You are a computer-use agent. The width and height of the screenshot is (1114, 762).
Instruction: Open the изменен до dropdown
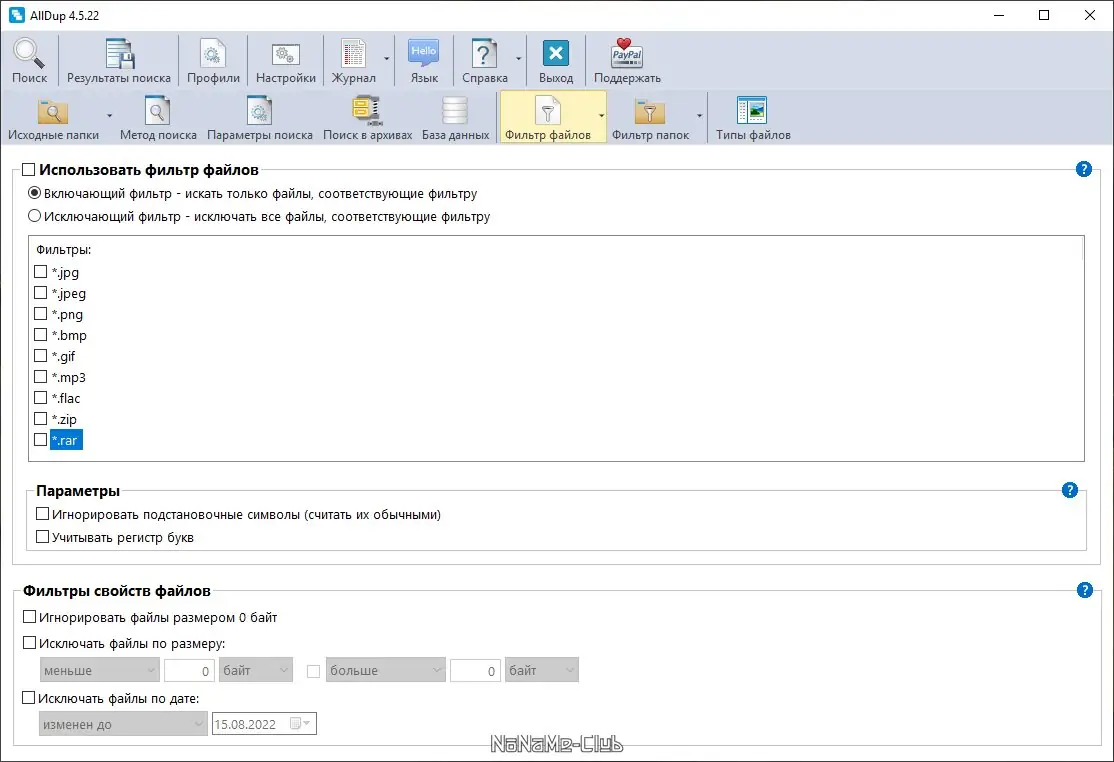pyautogui.click(x=123, y=724)
